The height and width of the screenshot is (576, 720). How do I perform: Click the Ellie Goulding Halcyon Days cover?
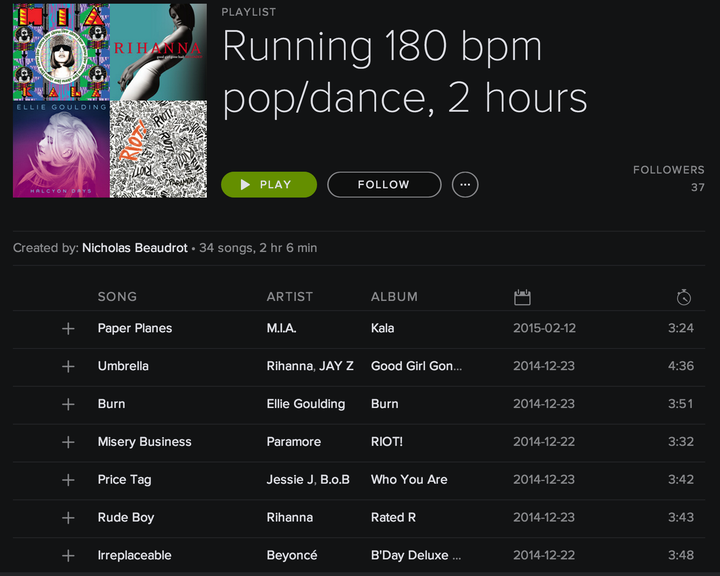[x=61, y=149]
